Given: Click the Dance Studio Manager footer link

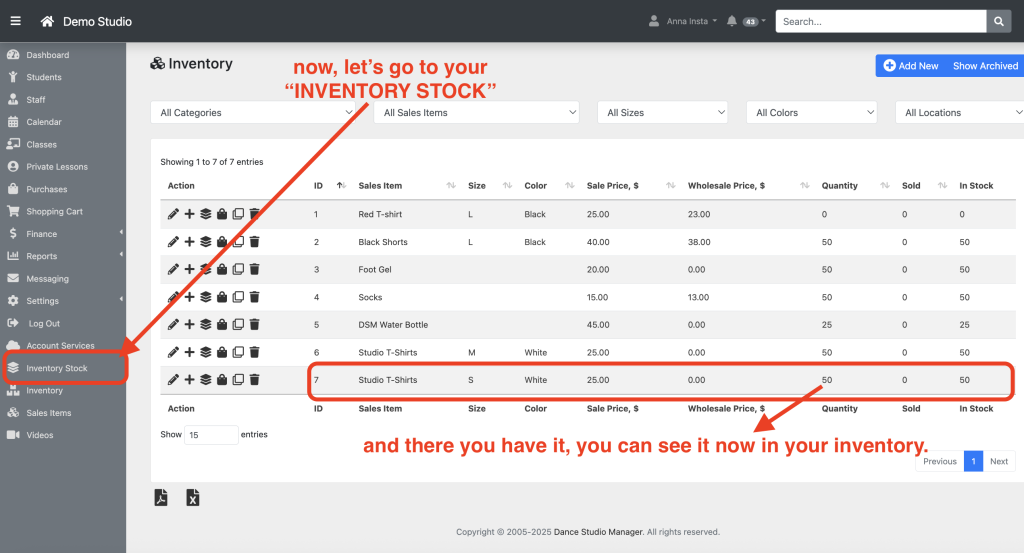Looking at the screenshot, I should click(598, 532).
